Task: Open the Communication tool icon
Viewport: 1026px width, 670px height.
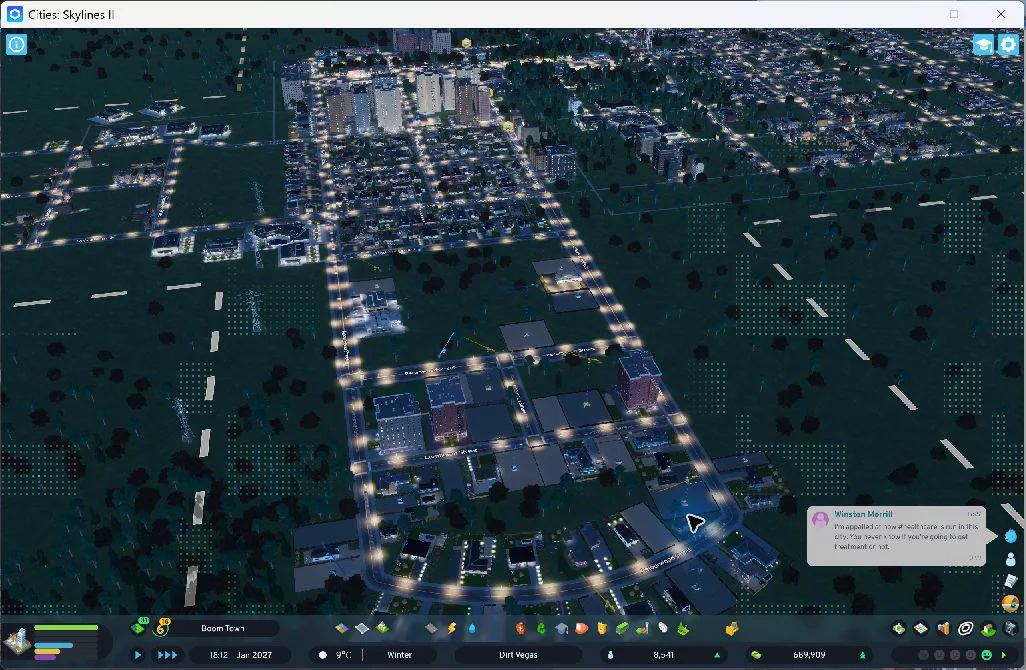Action: coord(663,629)
